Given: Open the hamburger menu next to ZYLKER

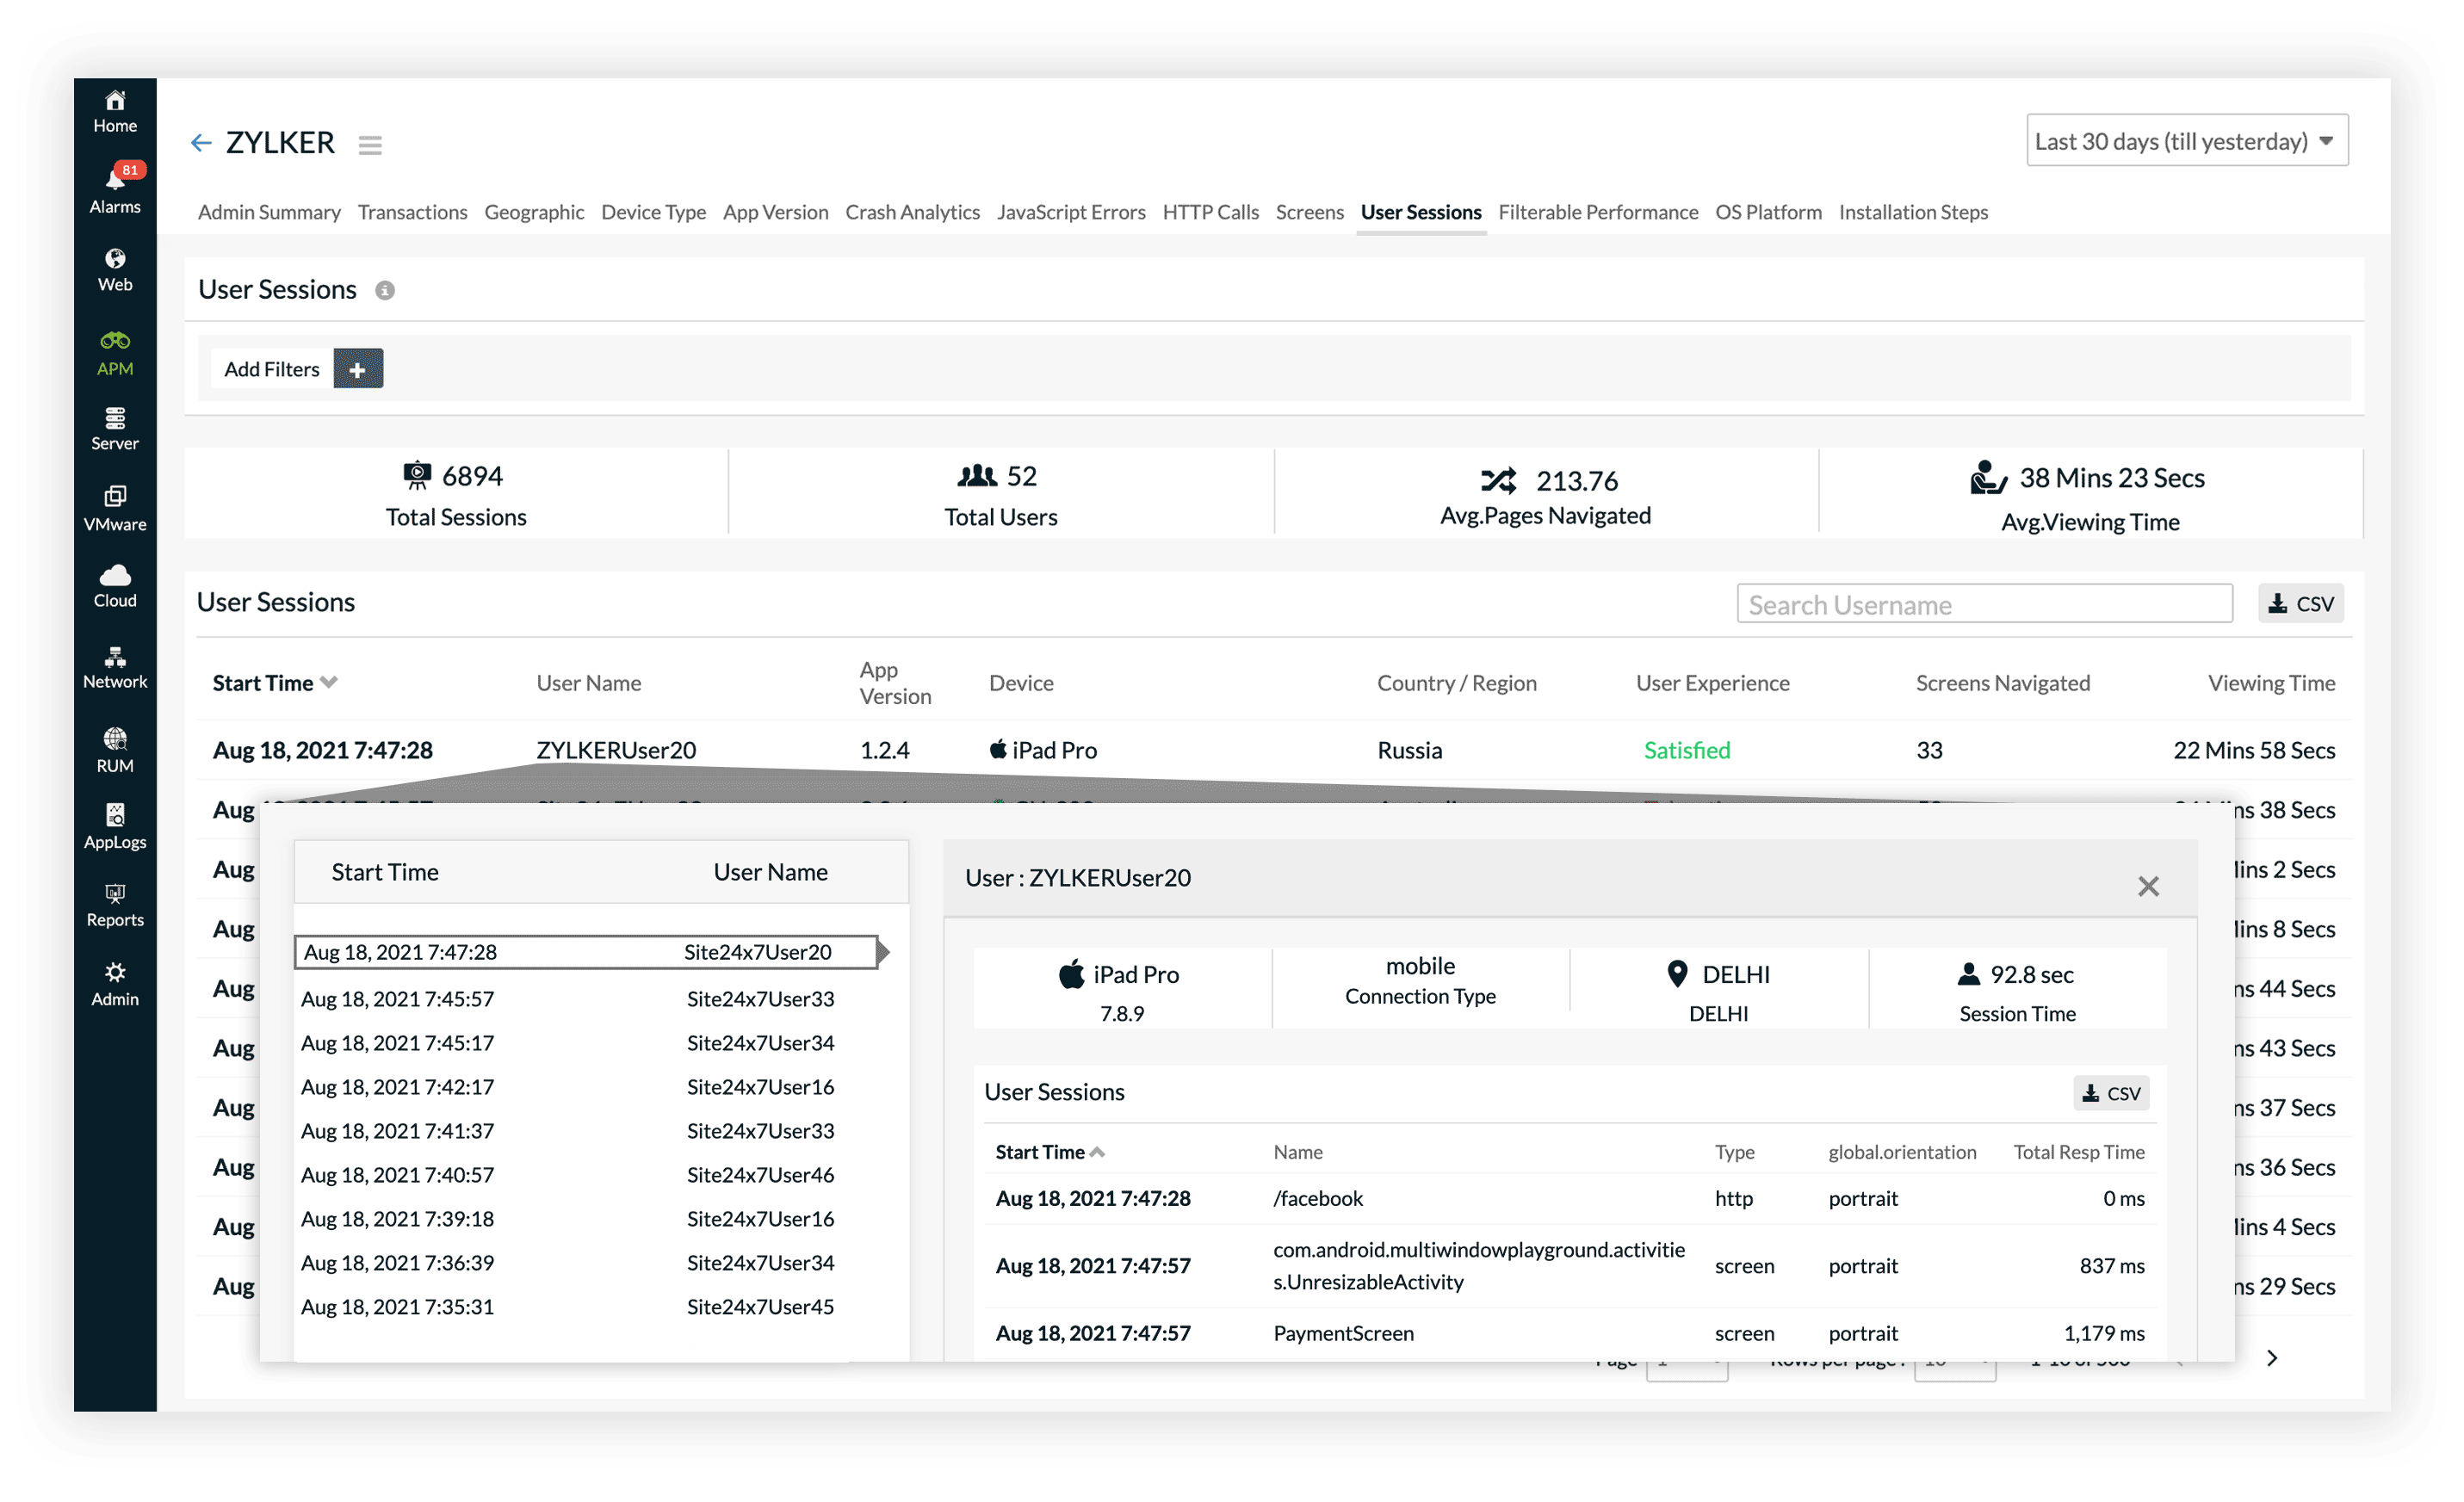Looking at the screenshot, I should tap(370, 145).
